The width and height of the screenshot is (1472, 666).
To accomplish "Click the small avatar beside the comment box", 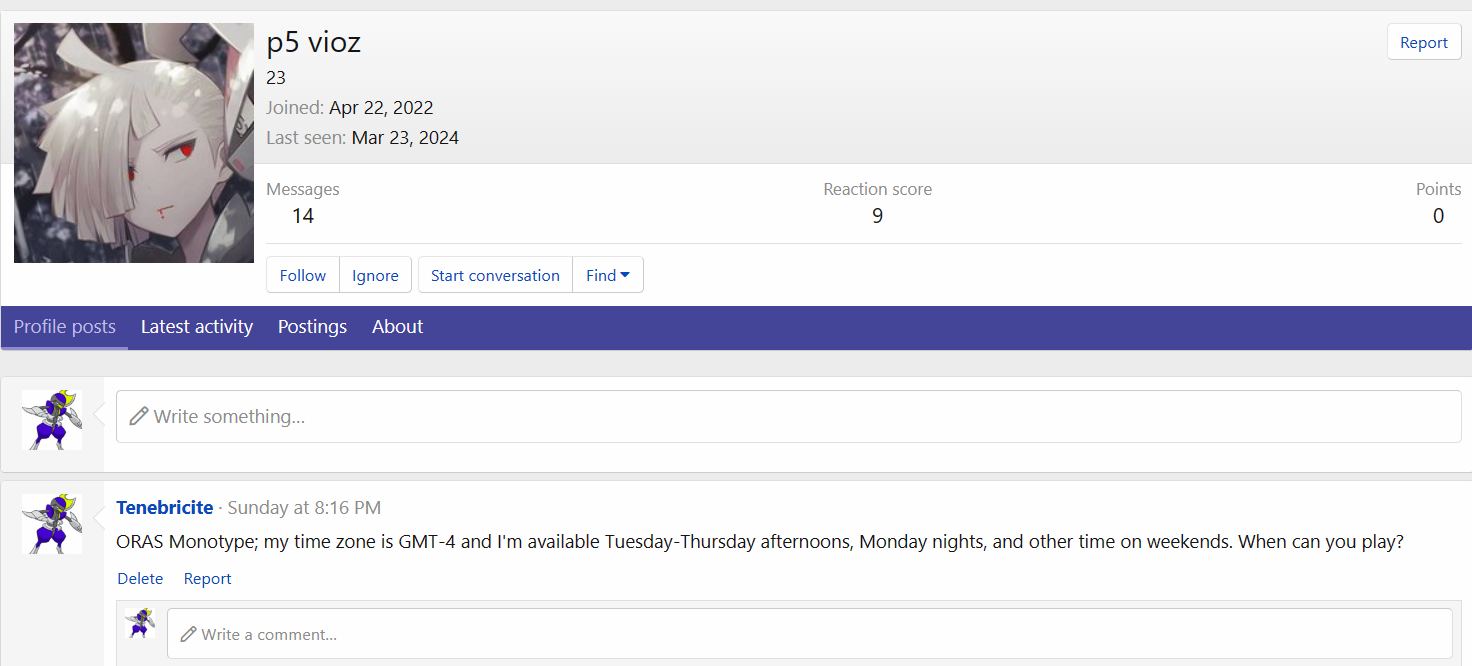I will 140,623.
